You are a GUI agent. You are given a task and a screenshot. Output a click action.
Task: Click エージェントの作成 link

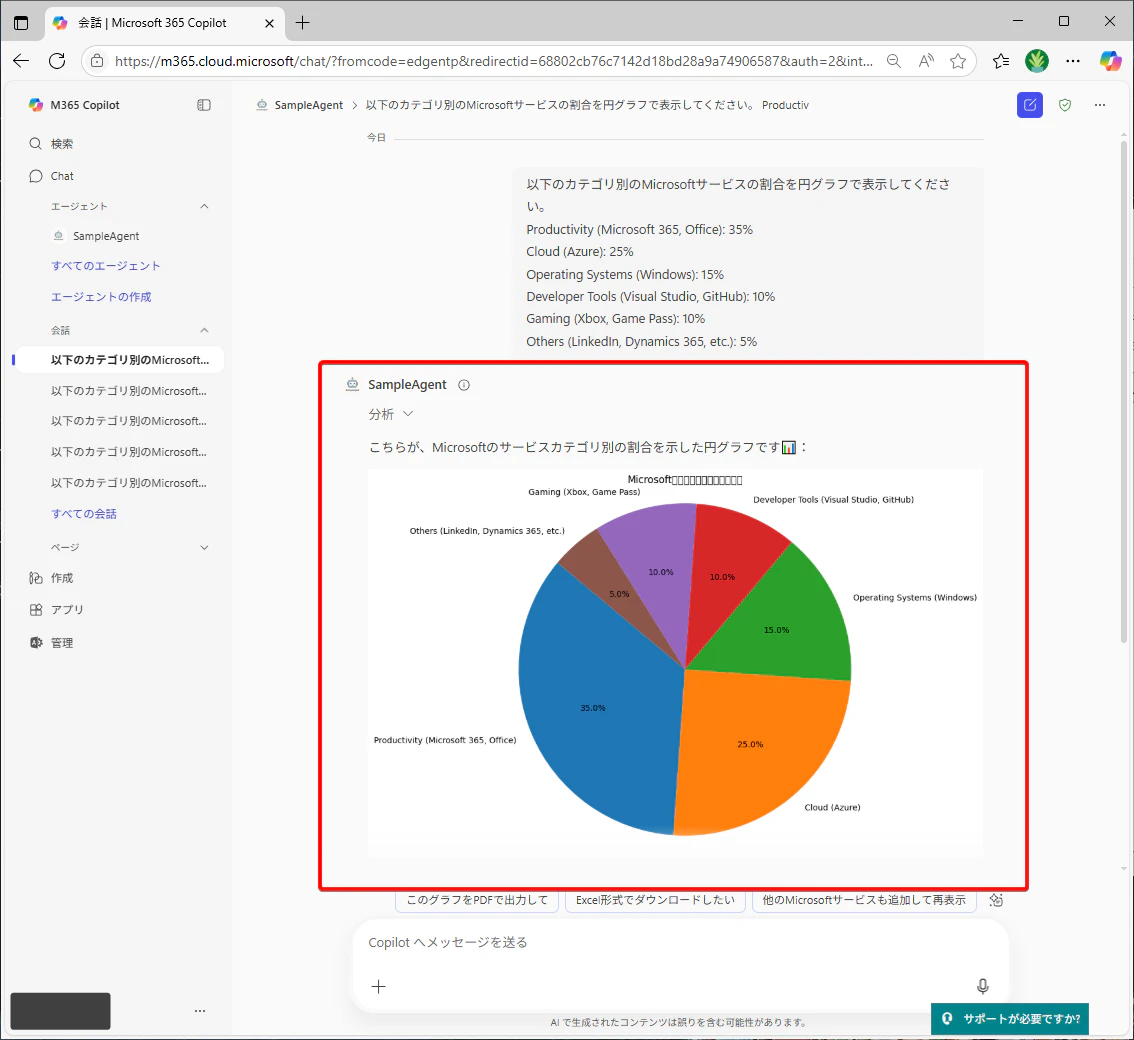[x=101, y=297]
